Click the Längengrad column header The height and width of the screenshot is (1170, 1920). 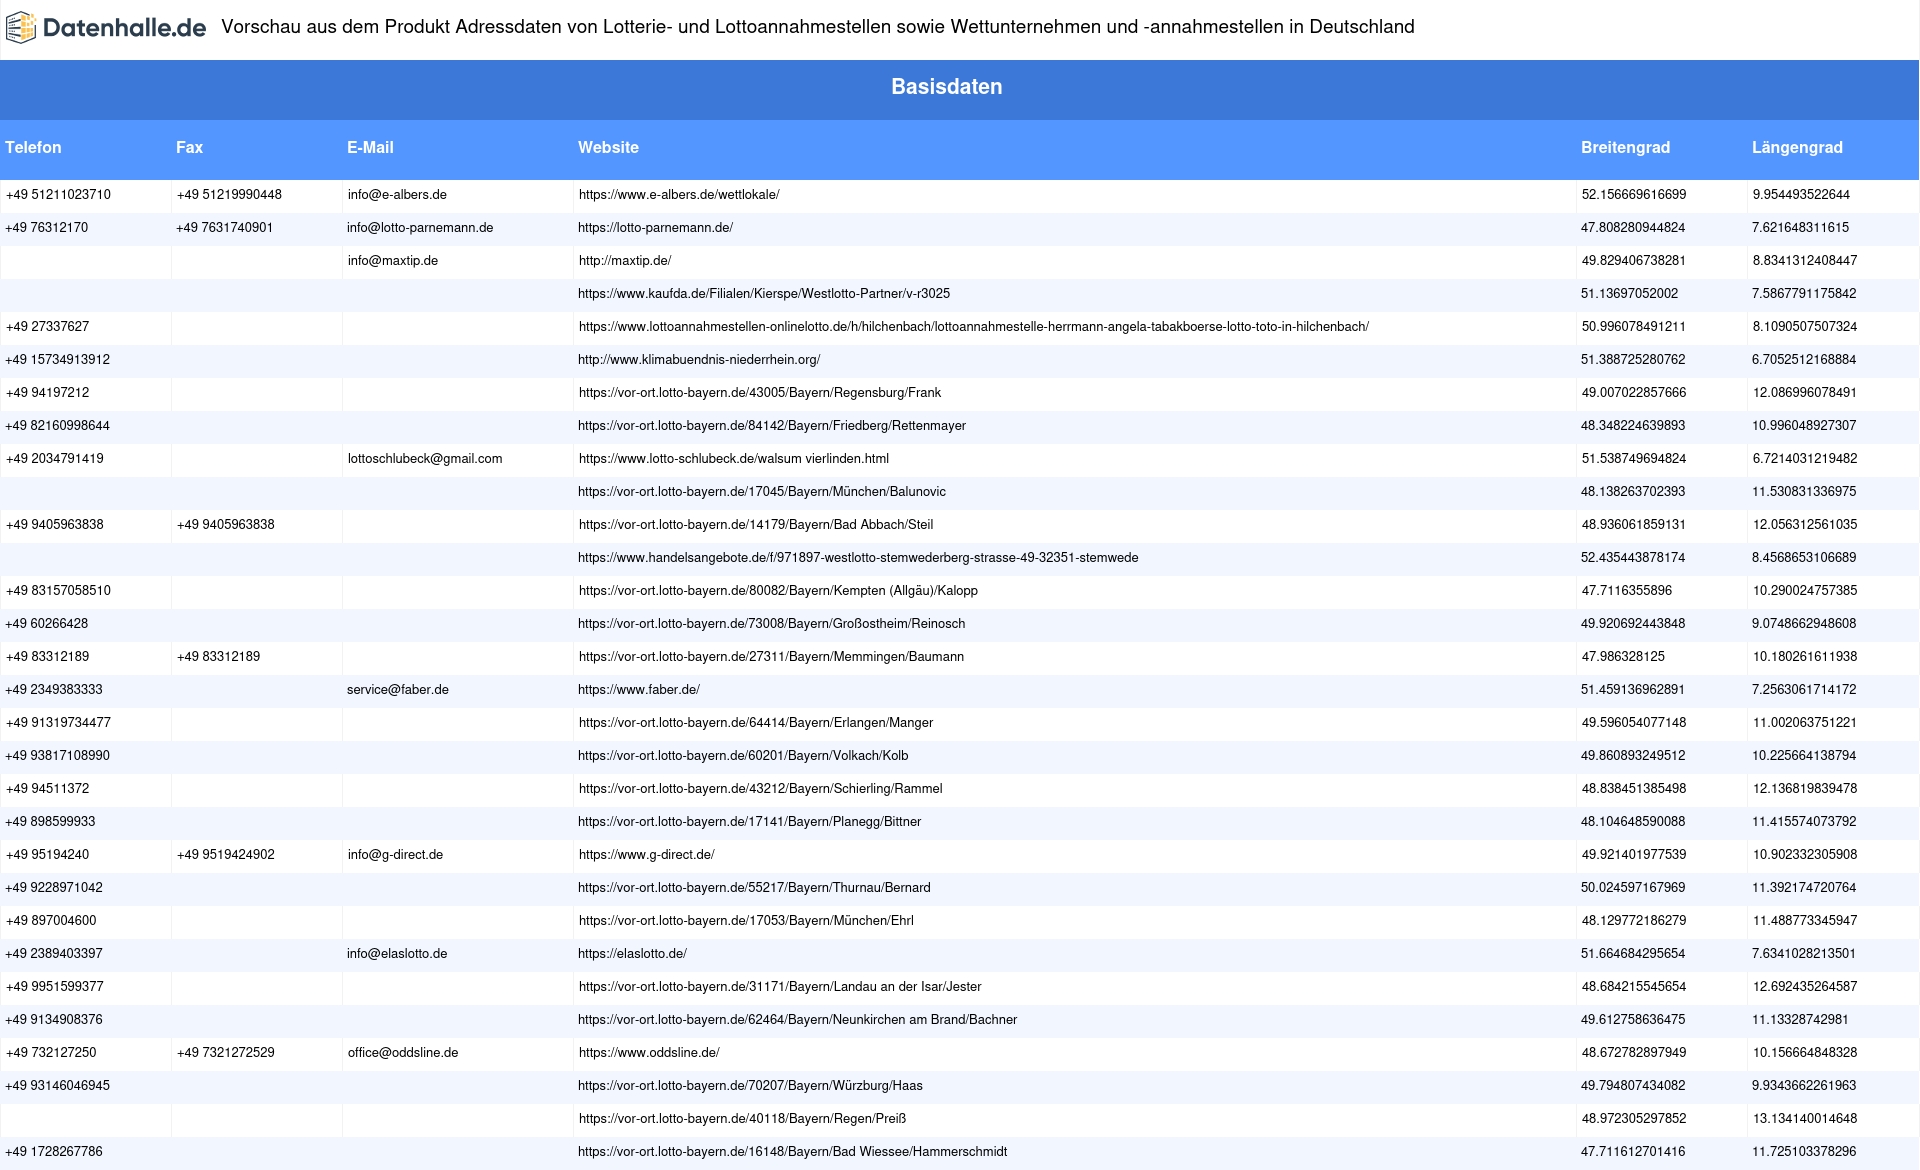click(x=1797, y=147)
